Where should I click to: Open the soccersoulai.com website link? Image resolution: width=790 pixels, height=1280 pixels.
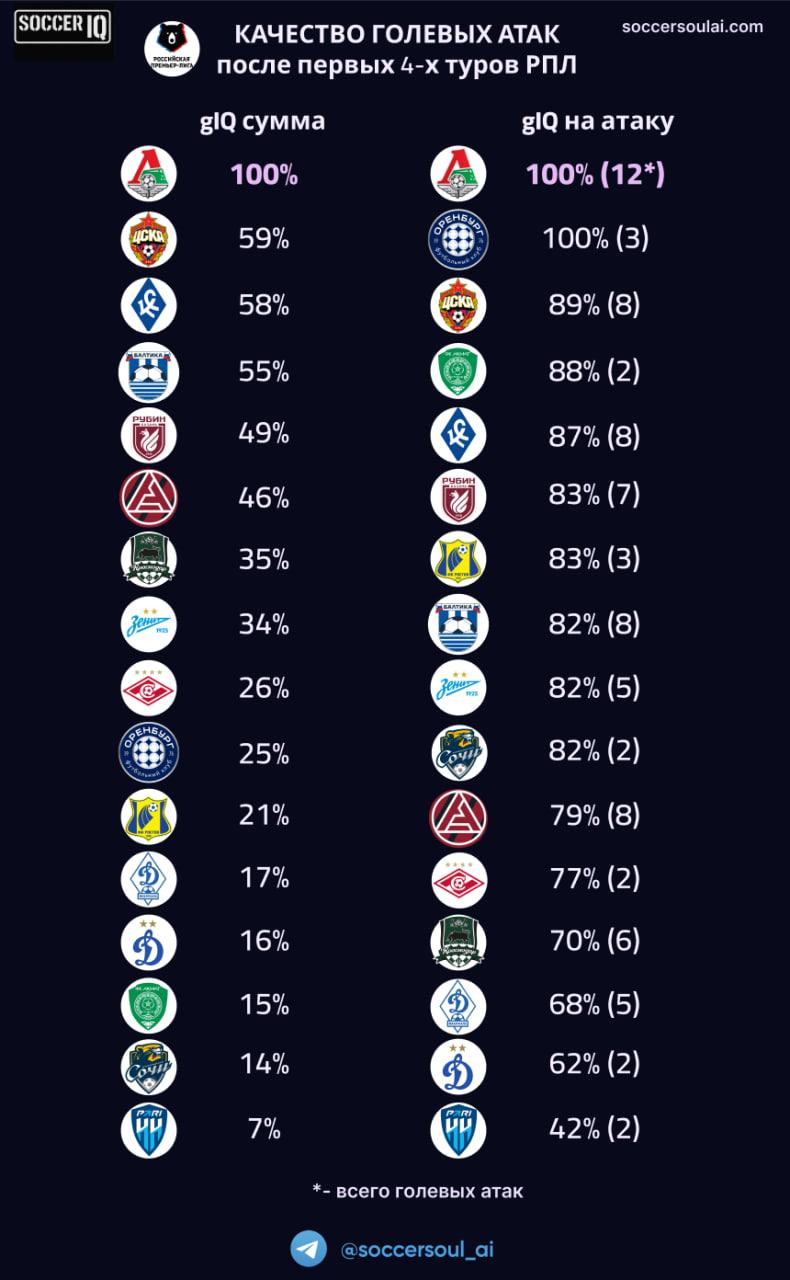[692, 27]
